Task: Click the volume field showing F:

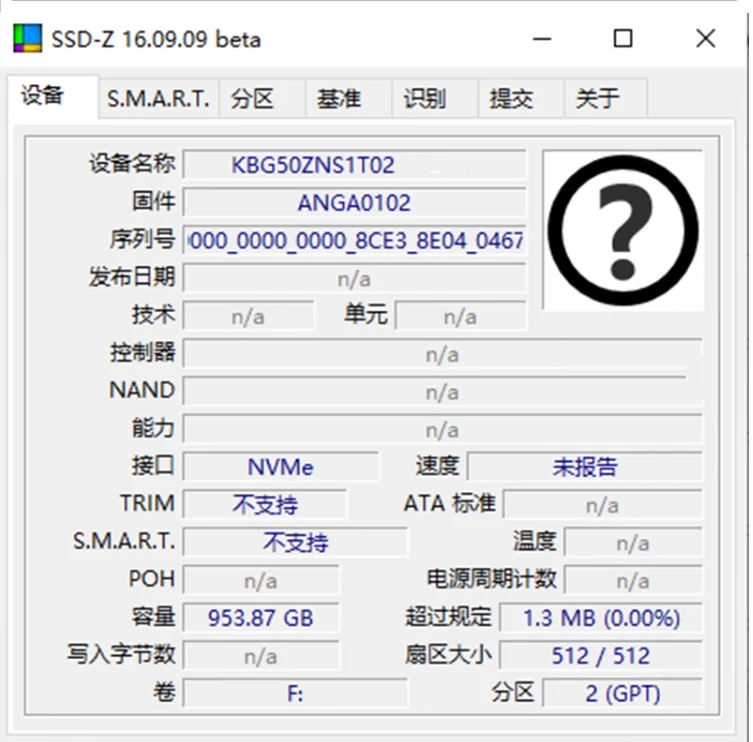Action: click(x=295, y=693)
